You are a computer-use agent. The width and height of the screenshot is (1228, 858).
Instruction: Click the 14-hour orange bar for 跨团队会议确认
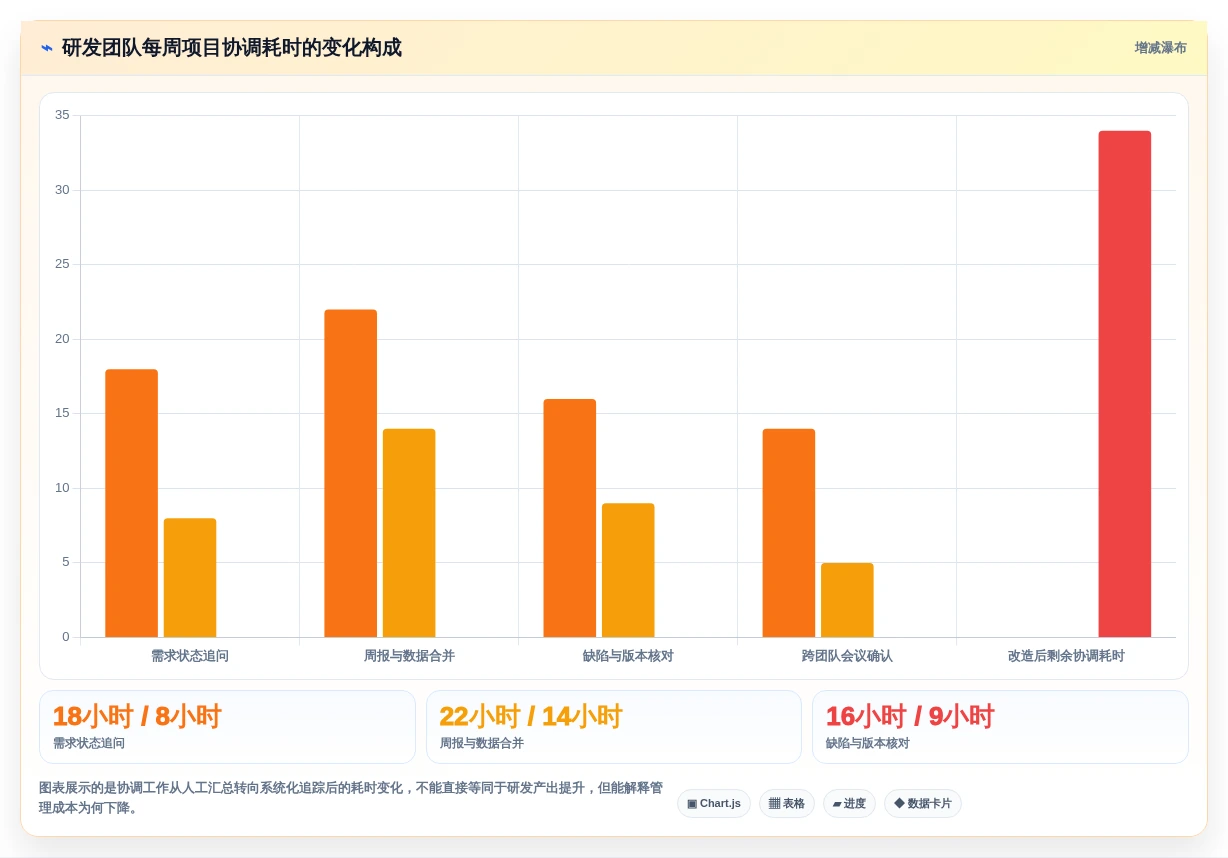tap(789, 533)
